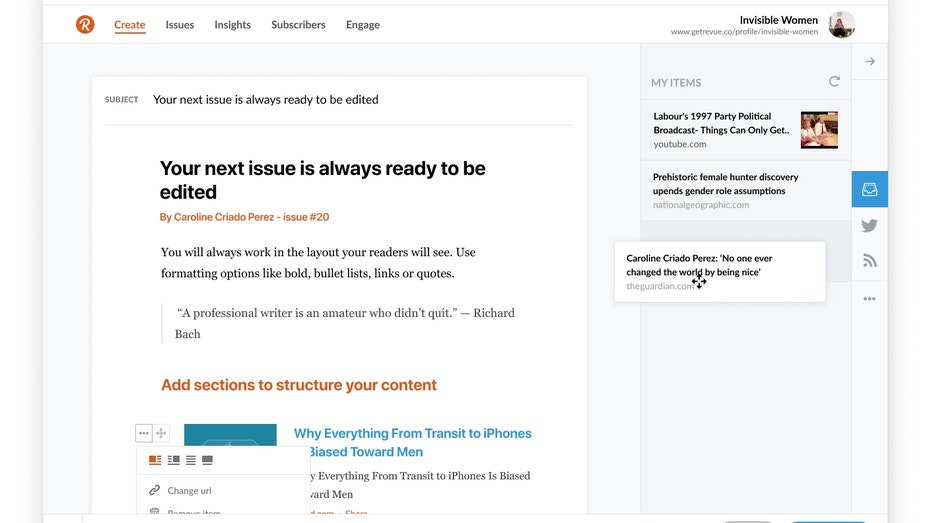The height and width of the screenshot is (523, 931).
Task: Open the Invisible Women profile avatar
Action: (x=841, y=24)
